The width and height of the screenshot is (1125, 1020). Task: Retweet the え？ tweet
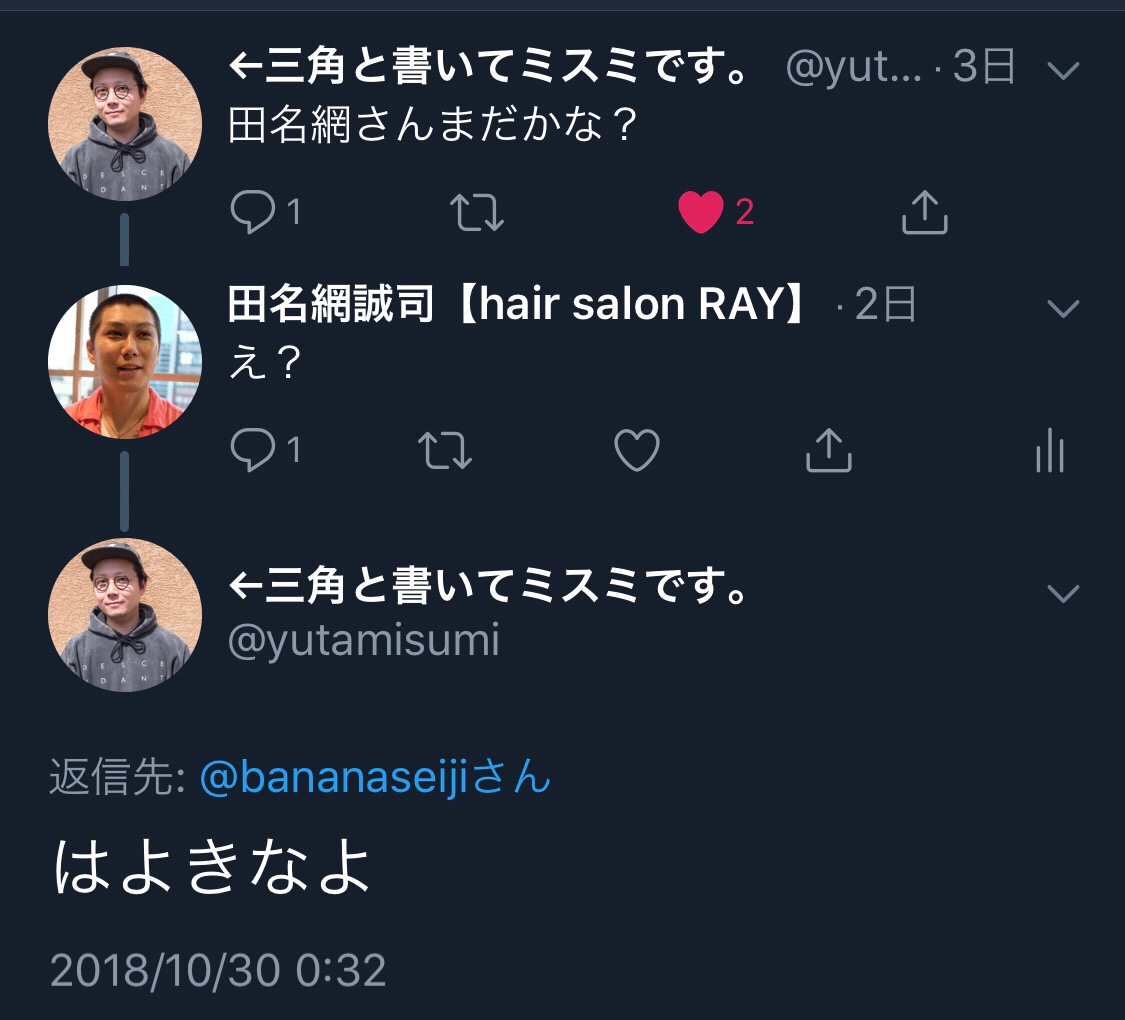(x=445, y=450)
